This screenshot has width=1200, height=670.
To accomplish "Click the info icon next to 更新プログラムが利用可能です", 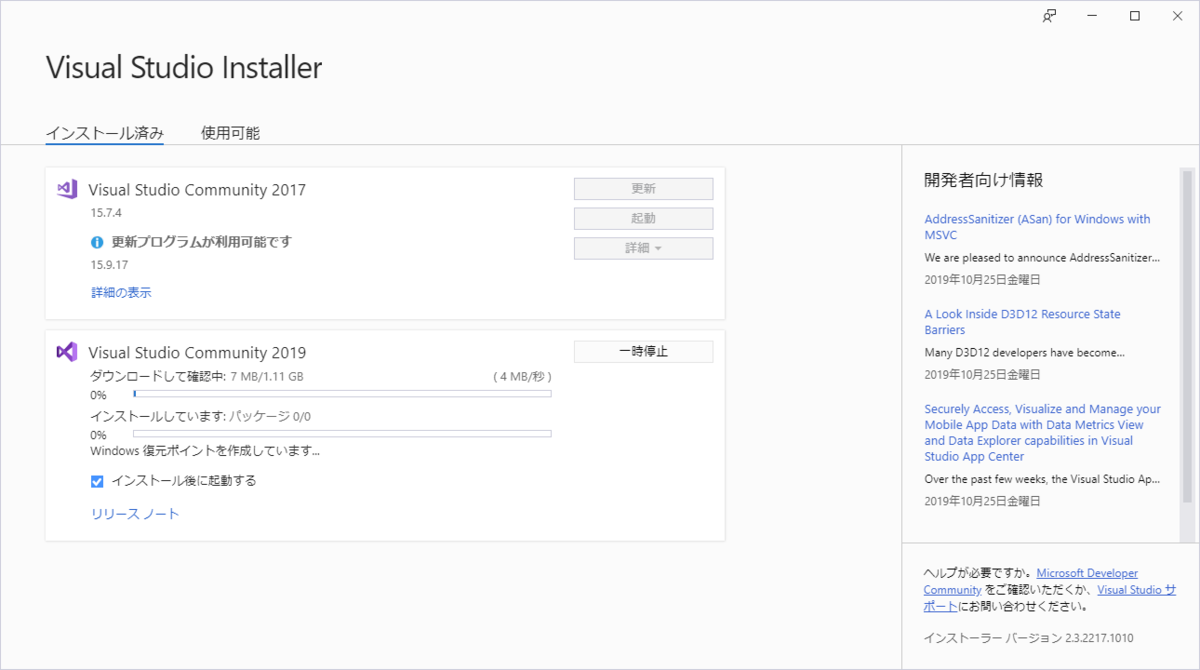I will (96, 241).
